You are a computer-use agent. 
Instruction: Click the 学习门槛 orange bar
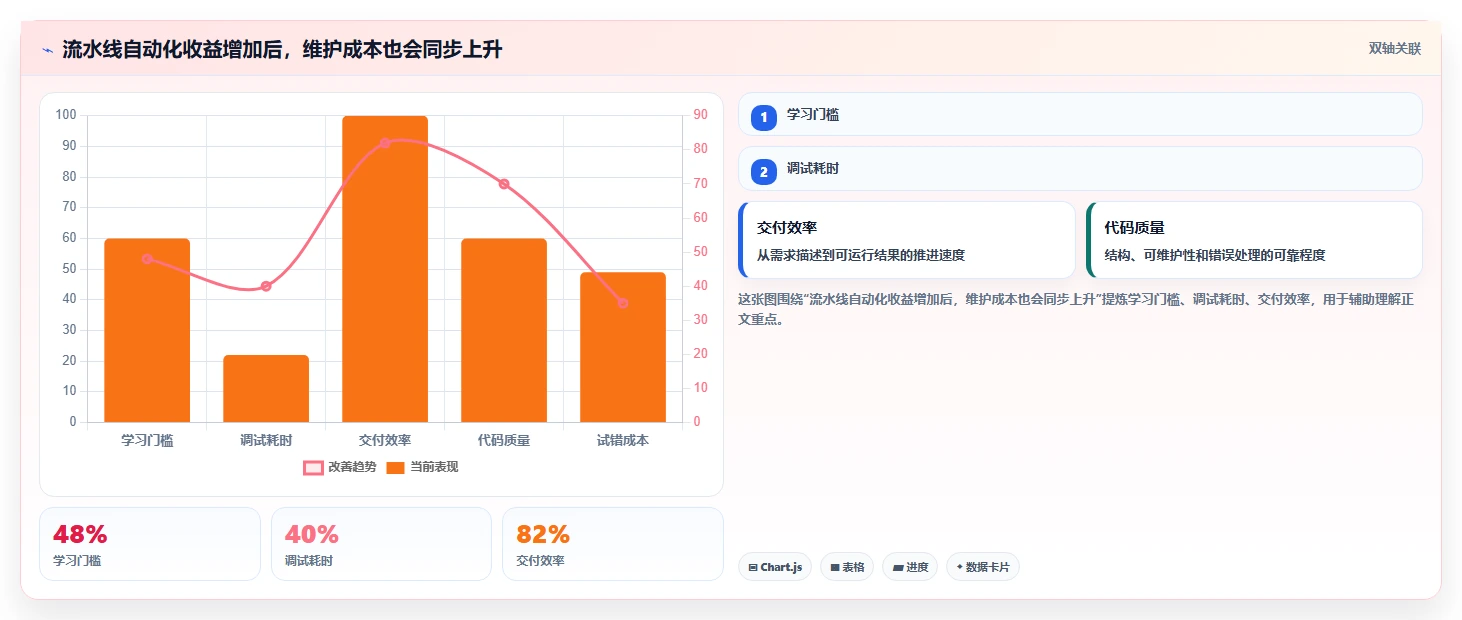(x=147, y=330)
